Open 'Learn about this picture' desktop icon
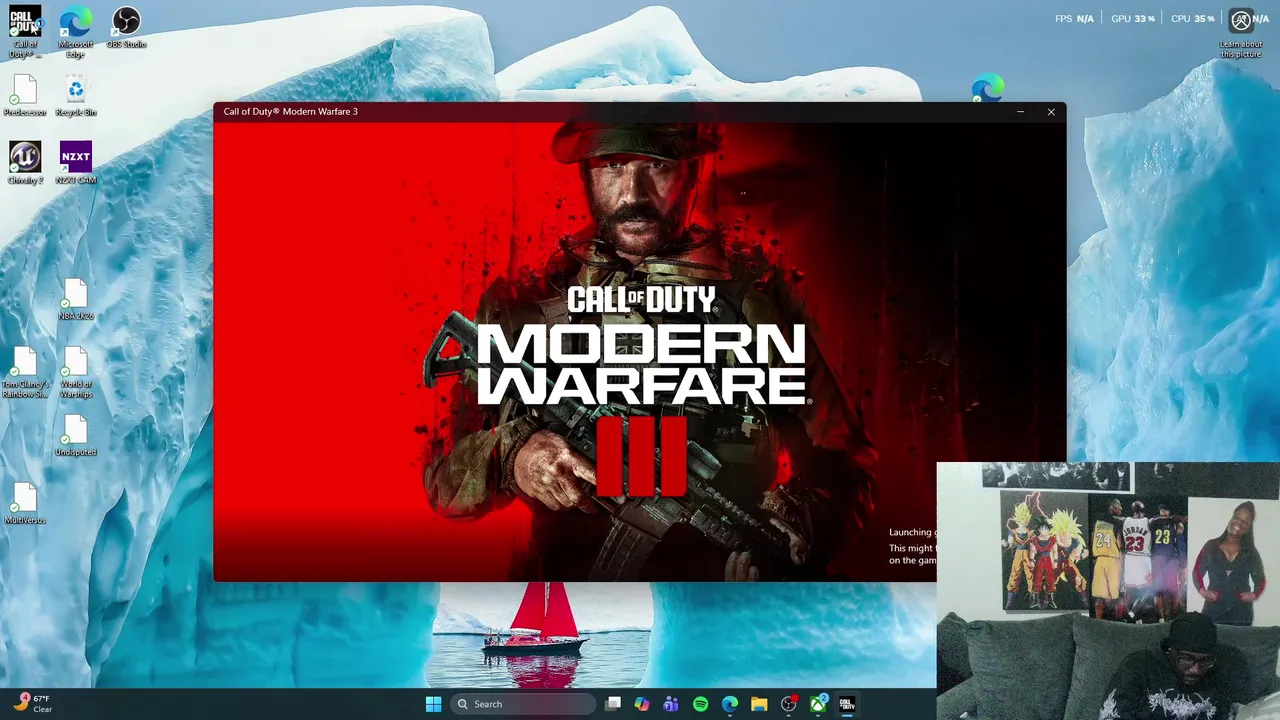1280x720 pixels. [x=1241, y=33]
